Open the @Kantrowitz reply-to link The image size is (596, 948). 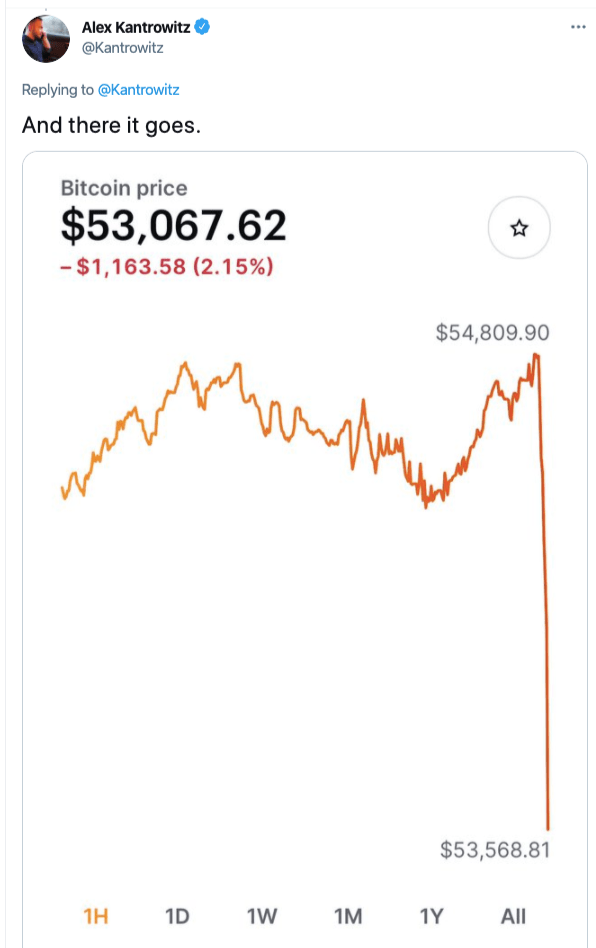point(138,89)
